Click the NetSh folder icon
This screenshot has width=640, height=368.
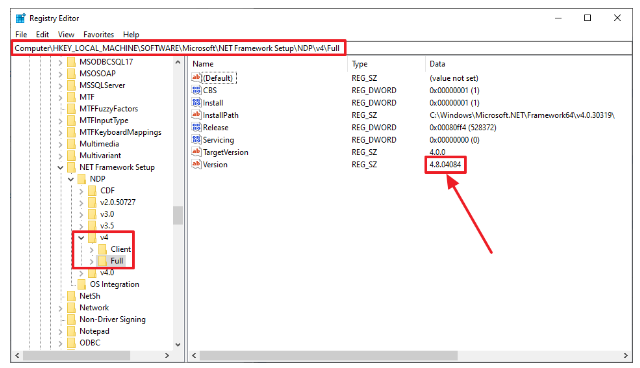(71, 296)
